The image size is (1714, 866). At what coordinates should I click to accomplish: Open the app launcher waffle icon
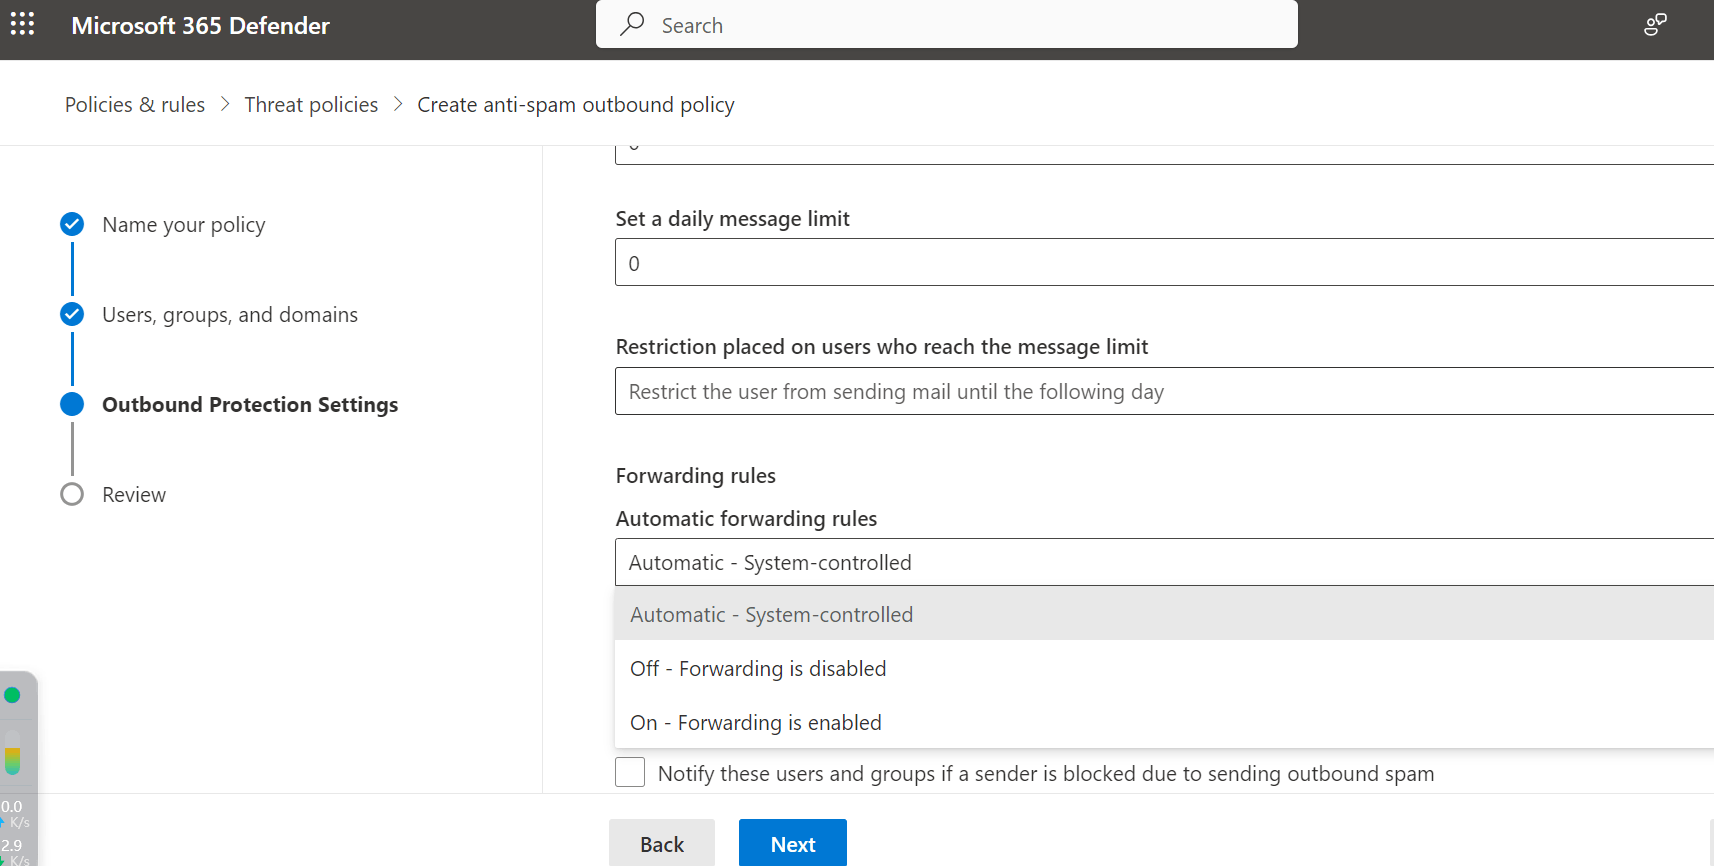coord(22,24)
